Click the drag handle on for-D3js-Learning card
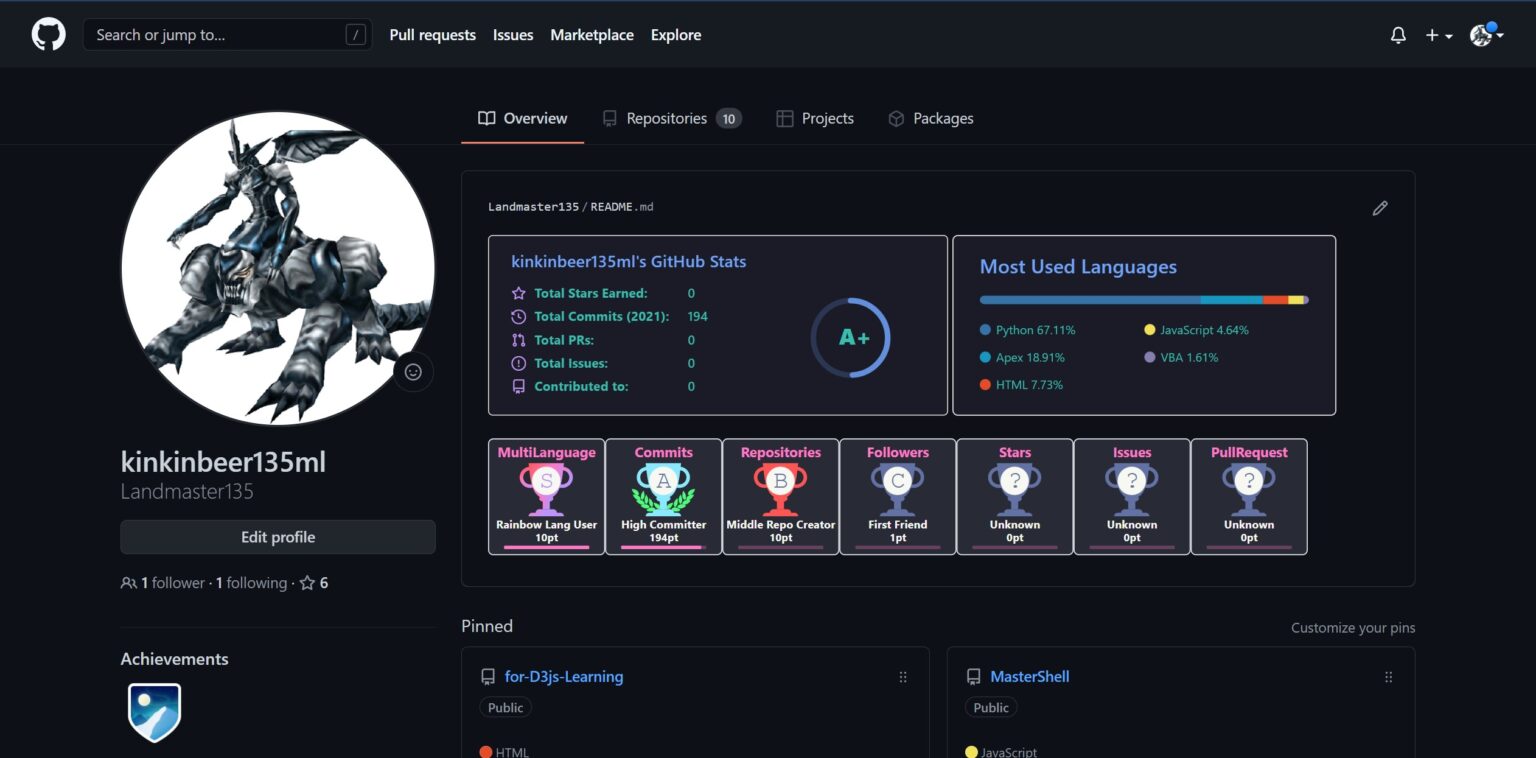1536x758 pixels. click(903, 676)
